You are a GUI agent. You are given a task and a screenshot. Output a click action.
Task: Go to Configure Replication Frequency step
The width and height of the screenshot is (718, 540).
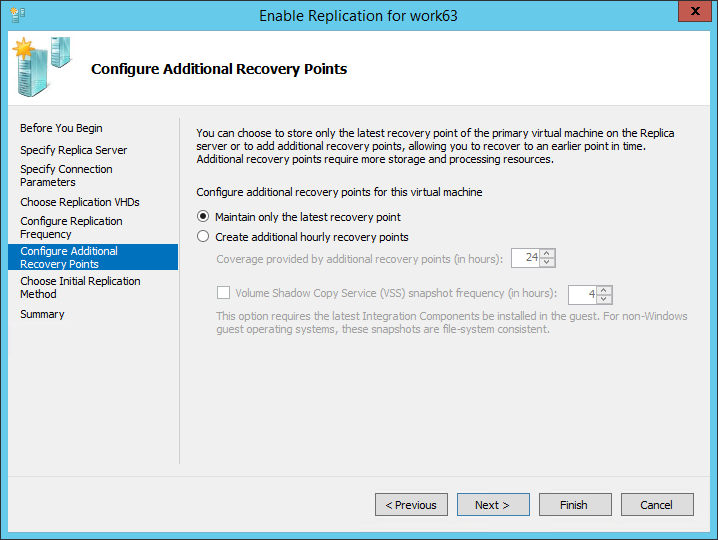click(71, 227)
